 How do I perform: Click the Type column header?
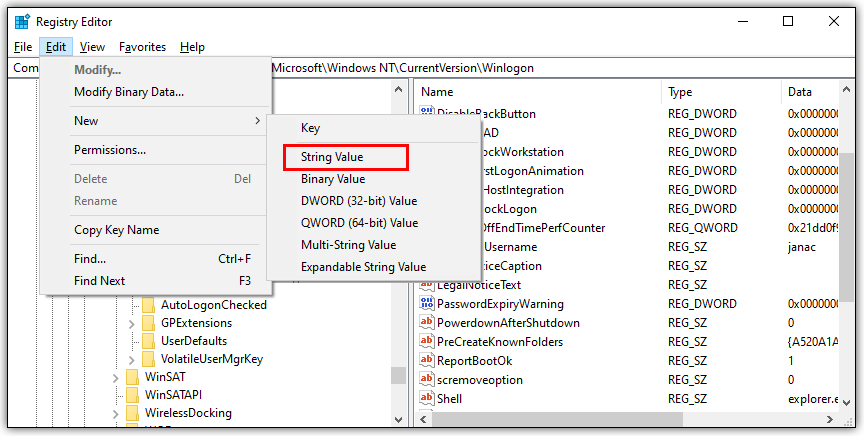[x=680, y=92]
